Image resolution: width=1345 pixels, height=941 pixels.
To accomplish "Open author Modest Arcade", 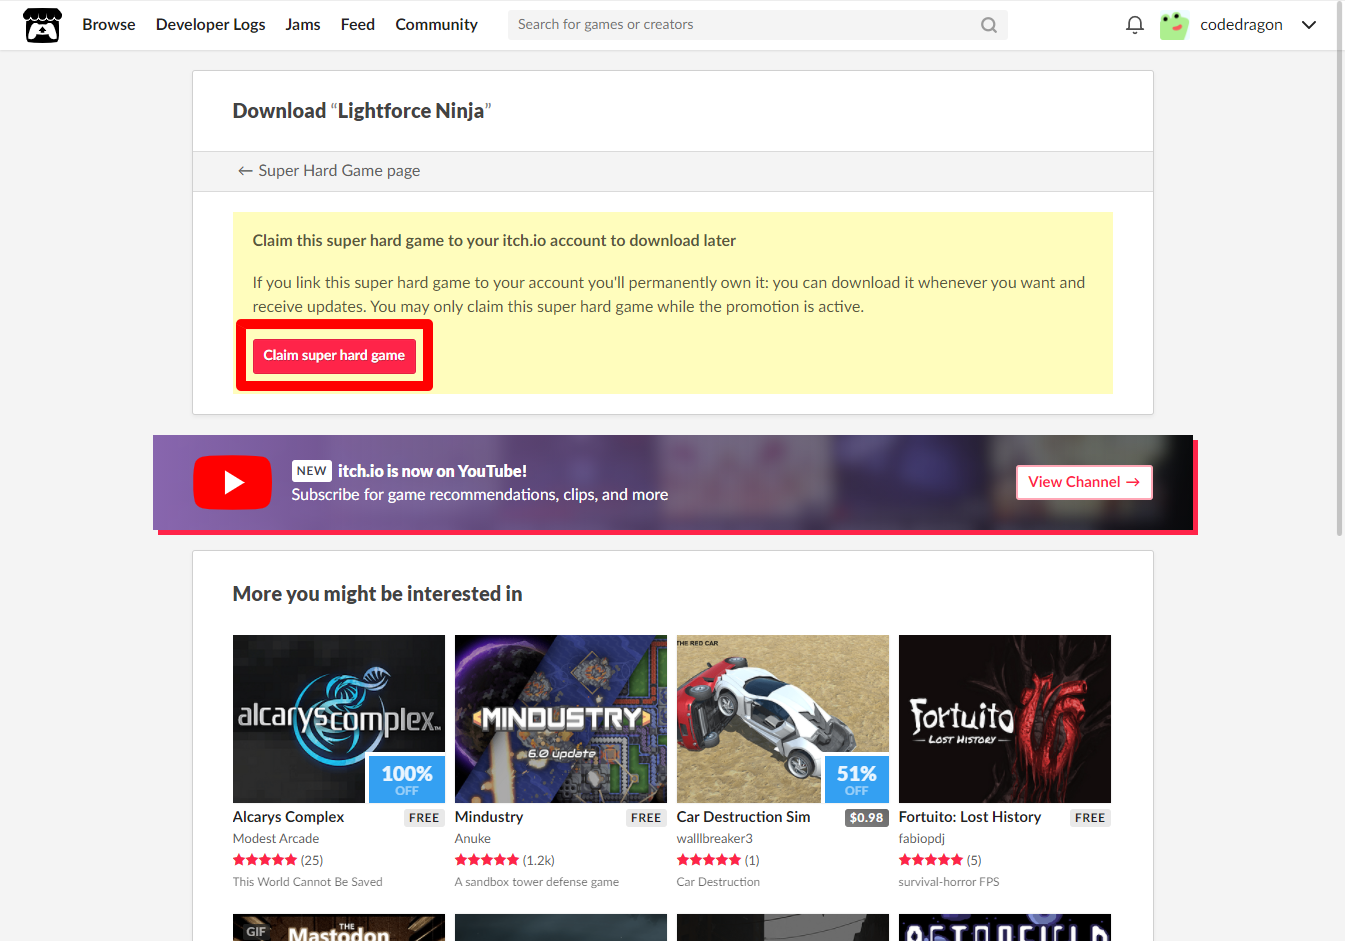I will [276, 839].
